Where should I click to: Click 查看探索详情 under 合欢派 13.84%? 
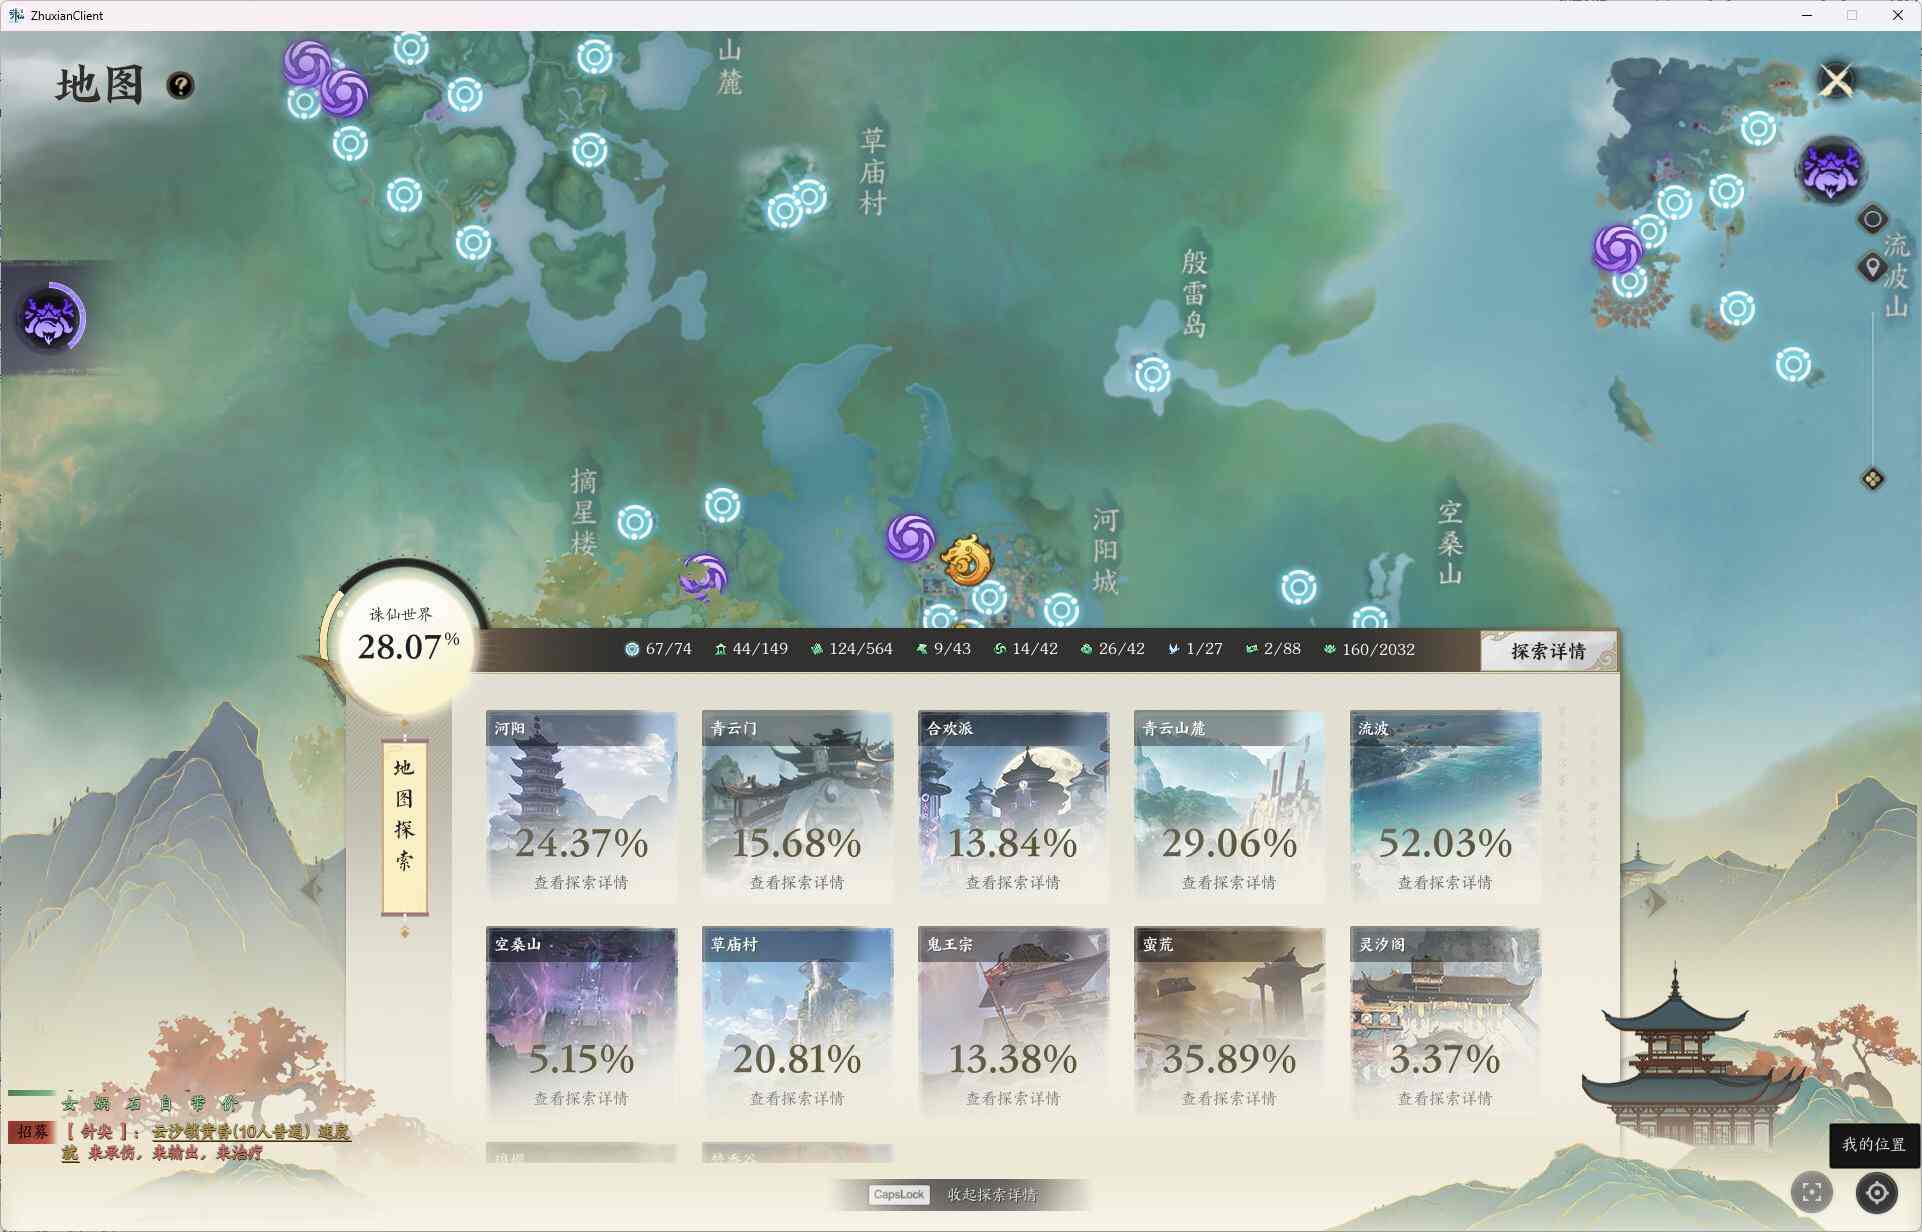(x=1013, y=882)
